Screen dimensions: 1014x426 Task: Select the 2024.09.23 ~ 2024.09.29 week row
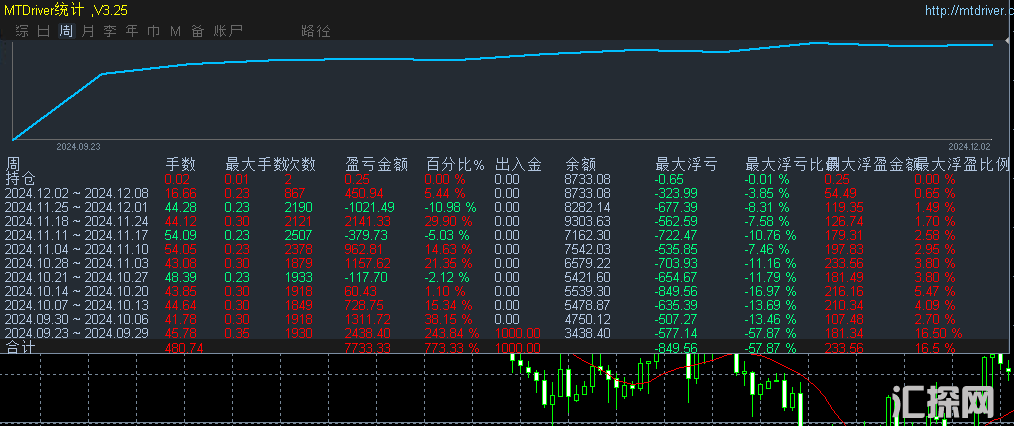tap(76, 333)
